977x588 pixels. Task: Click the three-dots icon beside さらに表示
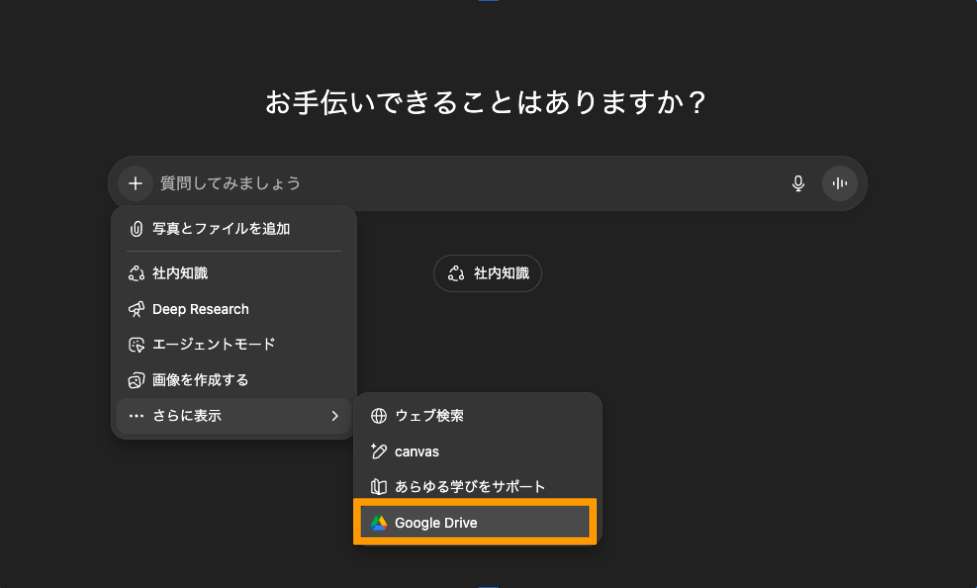pyautogui.click(x=136, y=416)
